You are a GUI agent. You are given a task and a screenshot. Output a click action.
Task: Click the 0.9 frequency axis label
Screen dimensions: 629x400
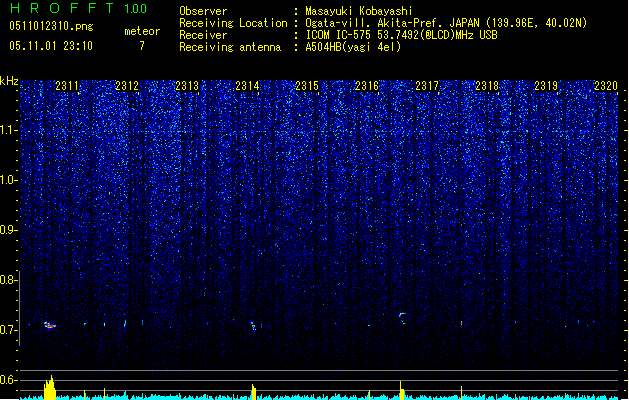[8, 230]
